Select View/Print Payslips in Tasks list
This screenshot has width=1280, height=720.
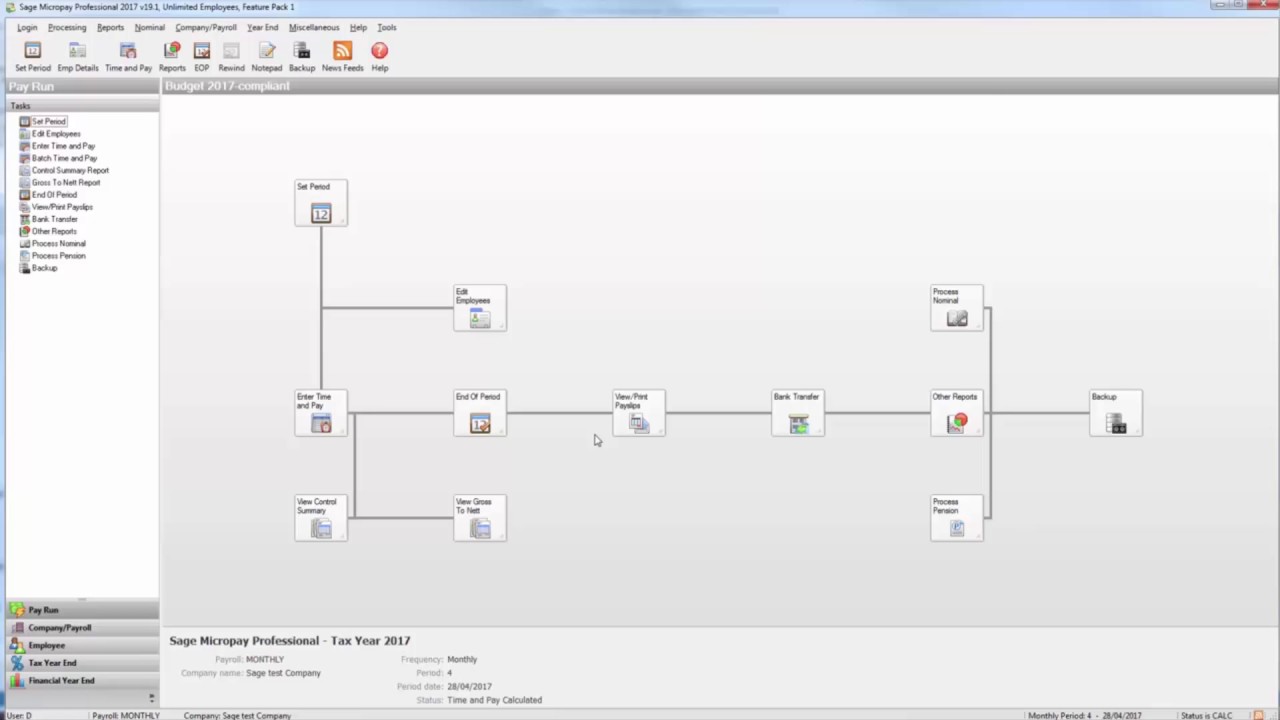point(56,207)
